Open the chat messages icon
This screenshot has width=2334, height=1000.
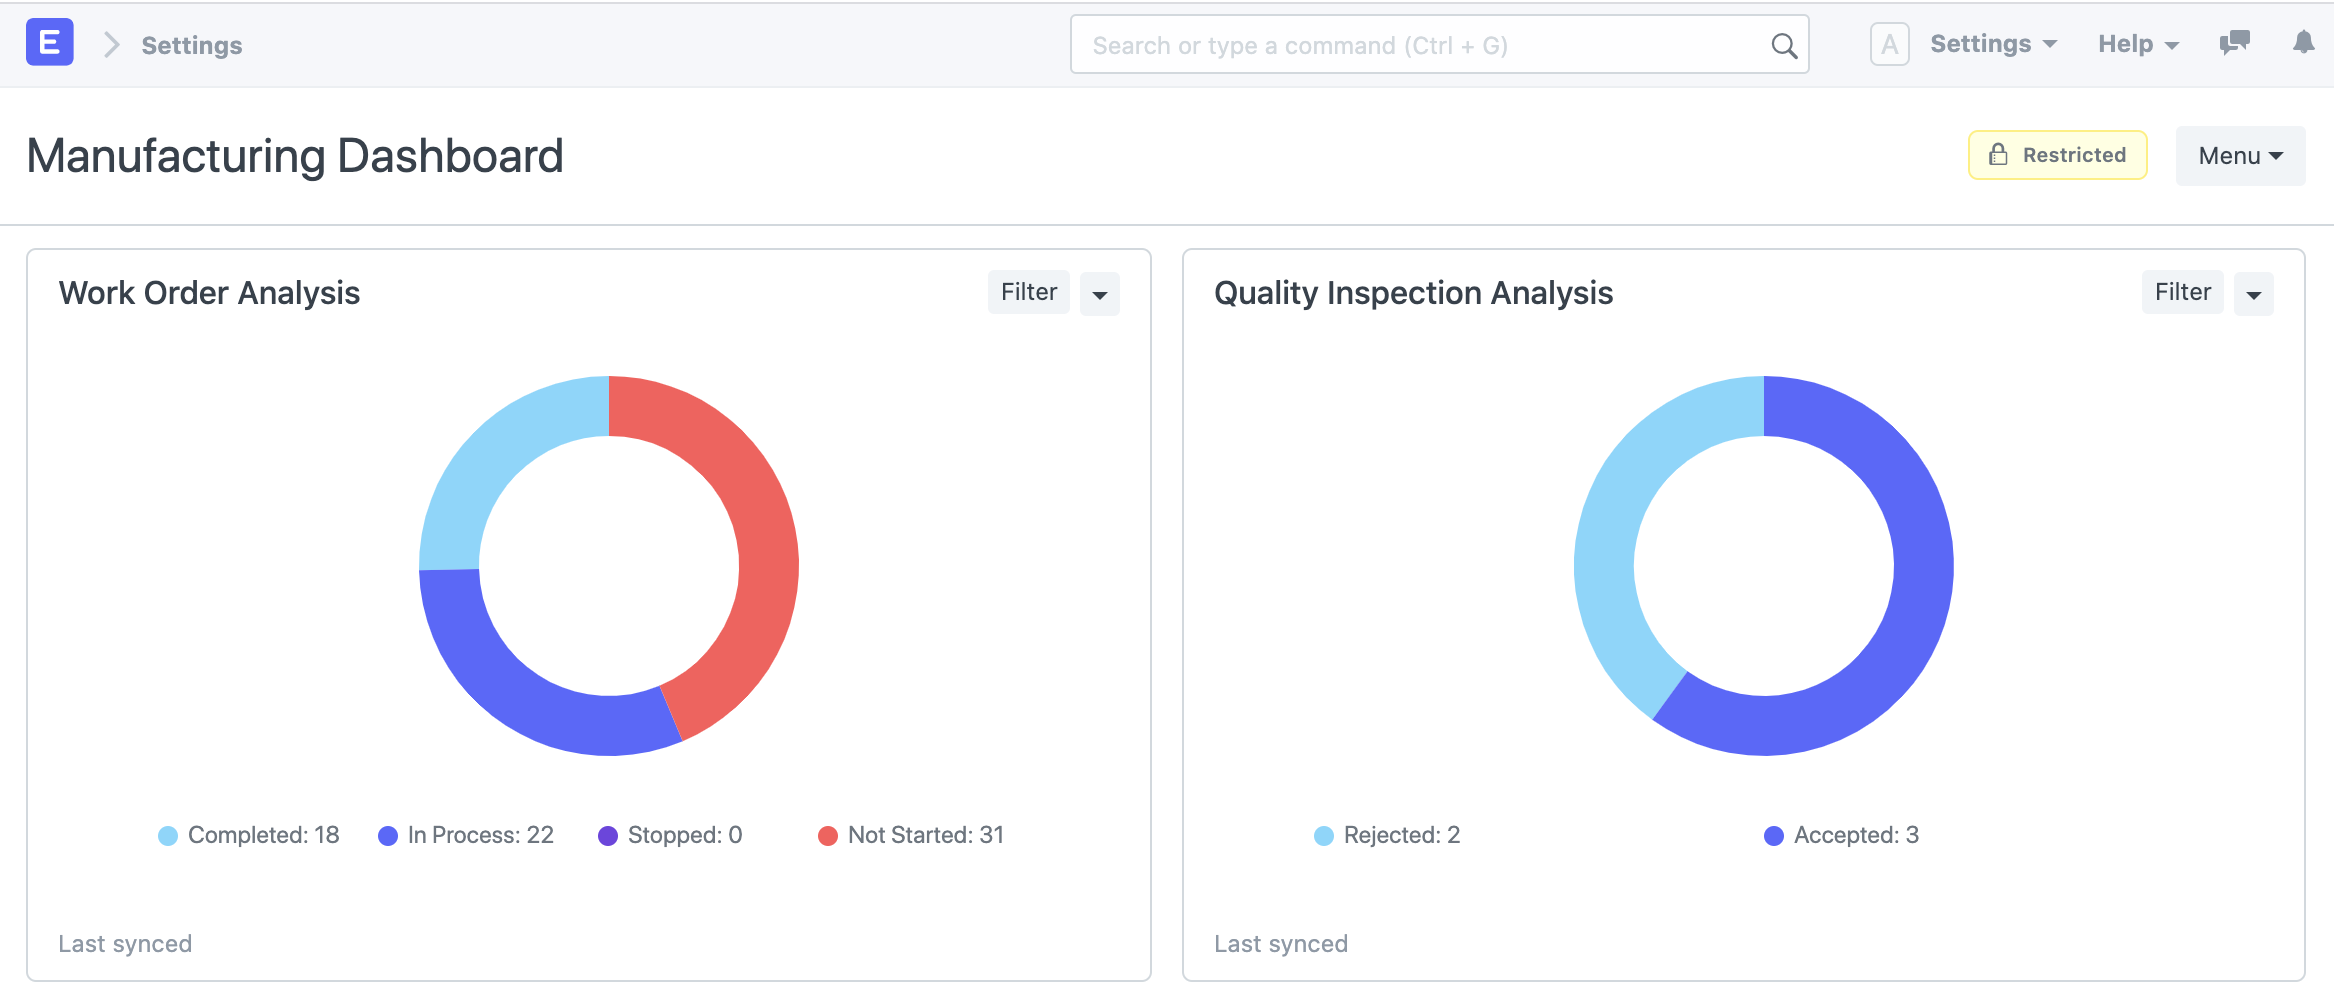coord(2234,43)
